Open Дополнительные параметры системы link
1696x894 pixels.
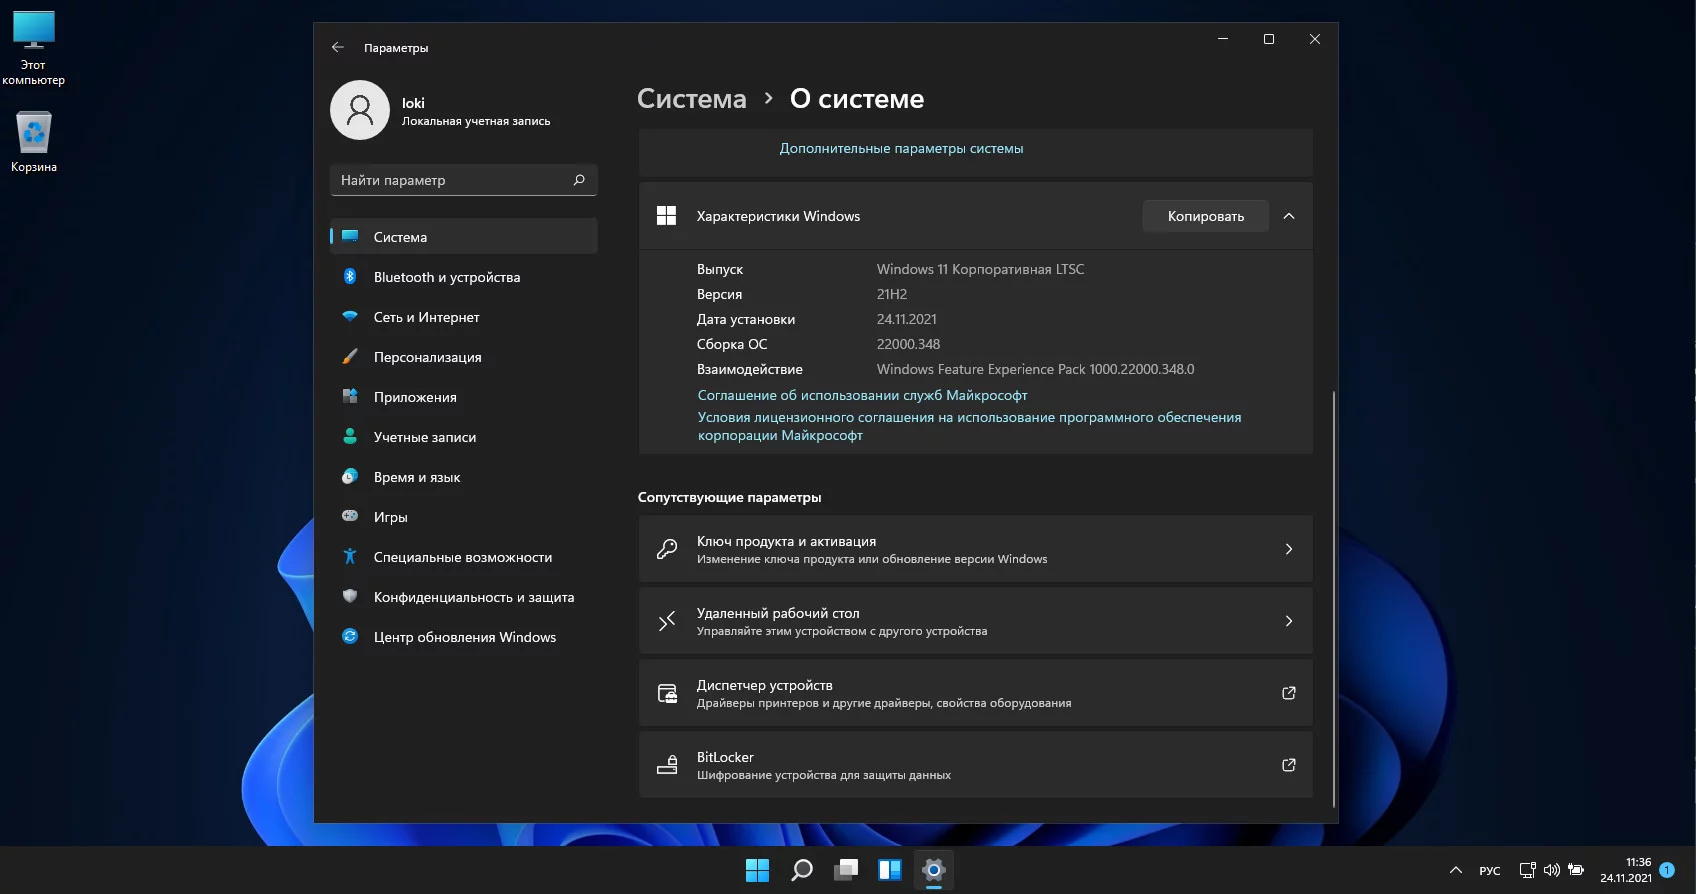(x=901, y=148)
